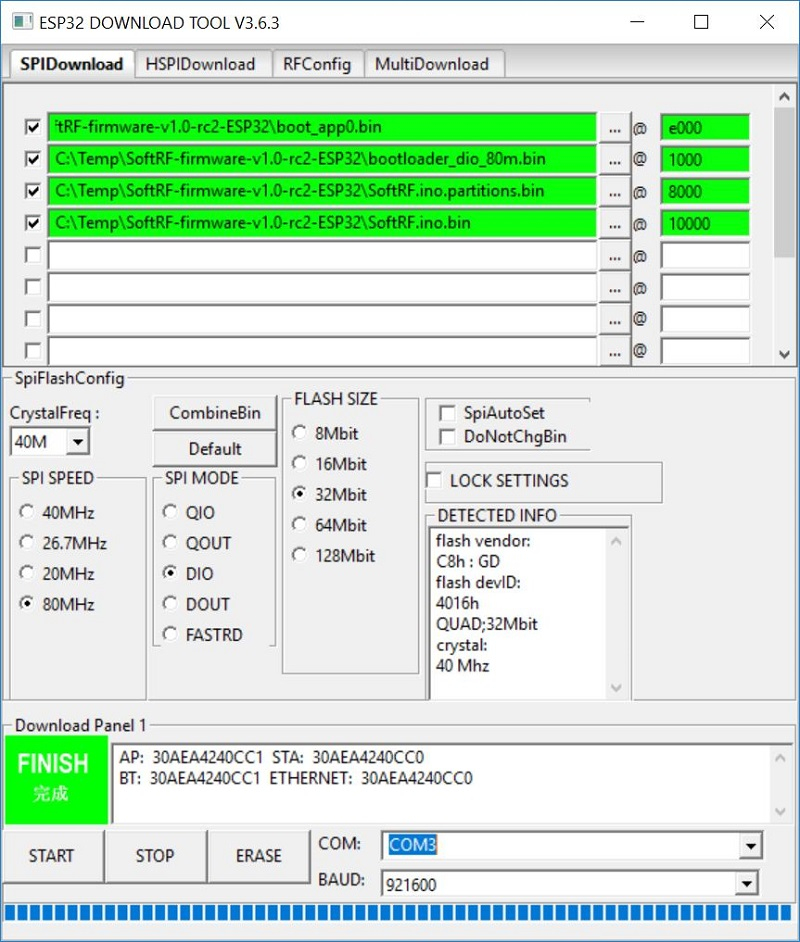Click the first empty file path field

322,256
